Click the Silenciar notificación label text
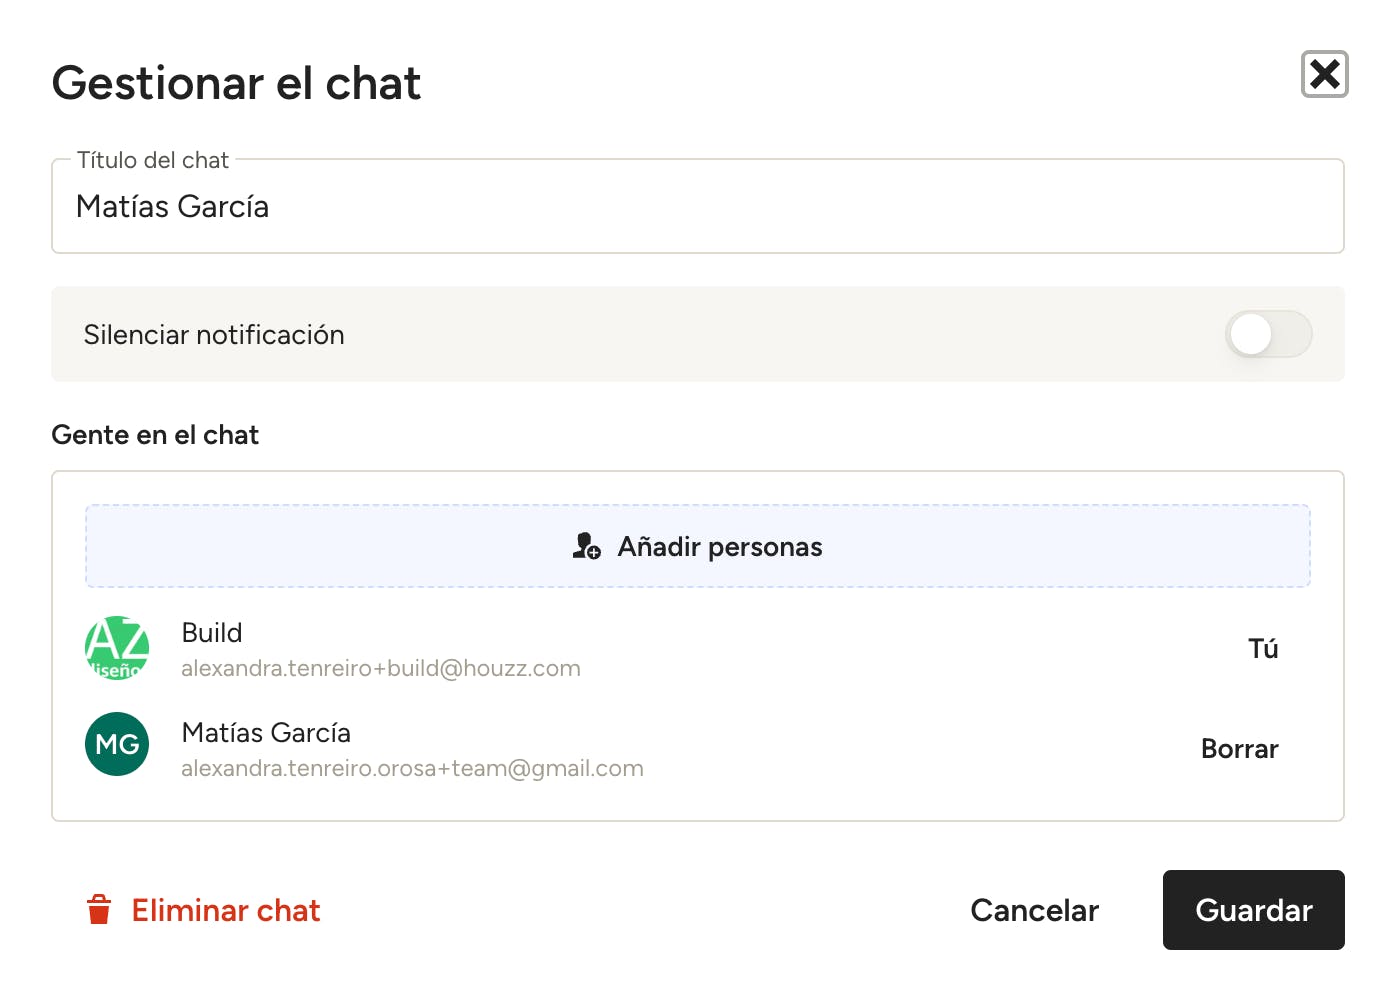 click(214, 335)
